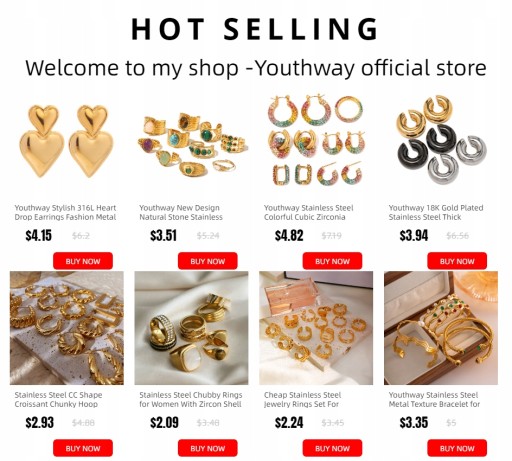
Task: Click Buy Now under heart drop earrings
Action: (x=83, y=261)
